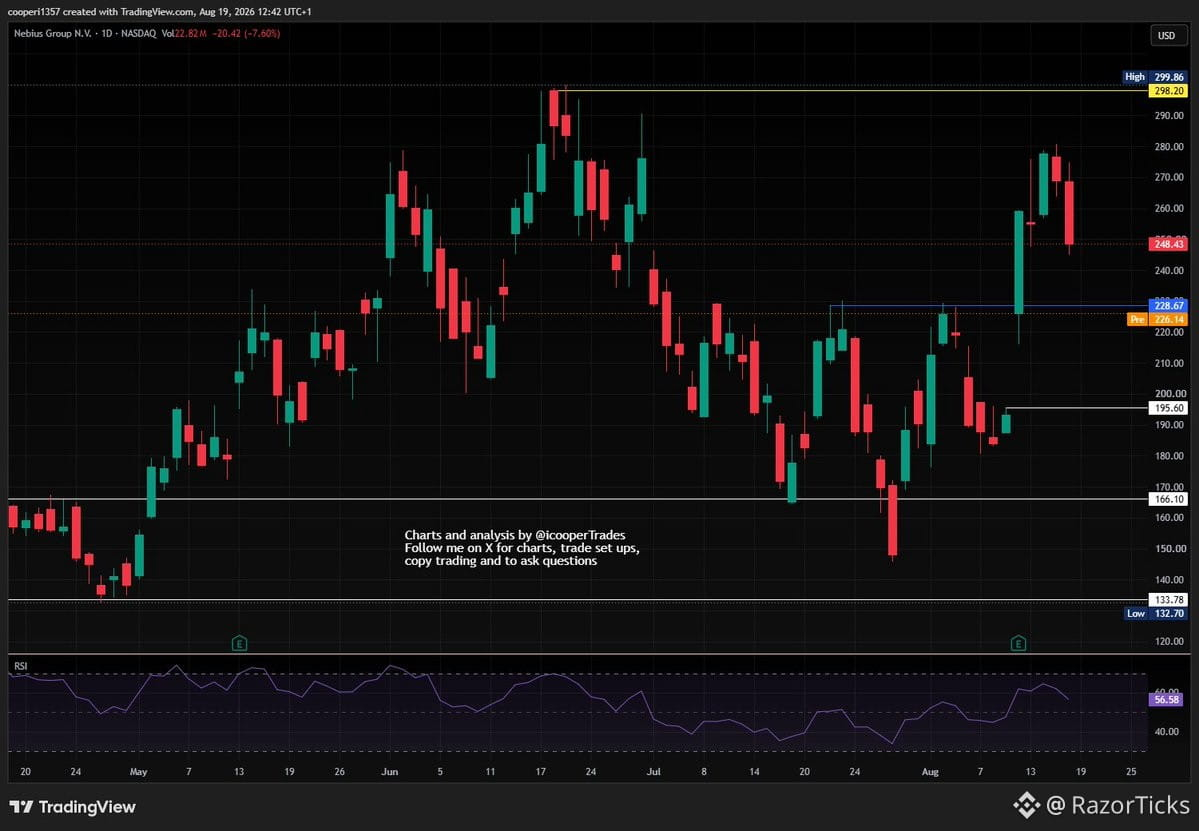Viewport: 1199px width, 831px height.
Task: Click the purple RSI value 56.58
Action: coord(1167,700)
